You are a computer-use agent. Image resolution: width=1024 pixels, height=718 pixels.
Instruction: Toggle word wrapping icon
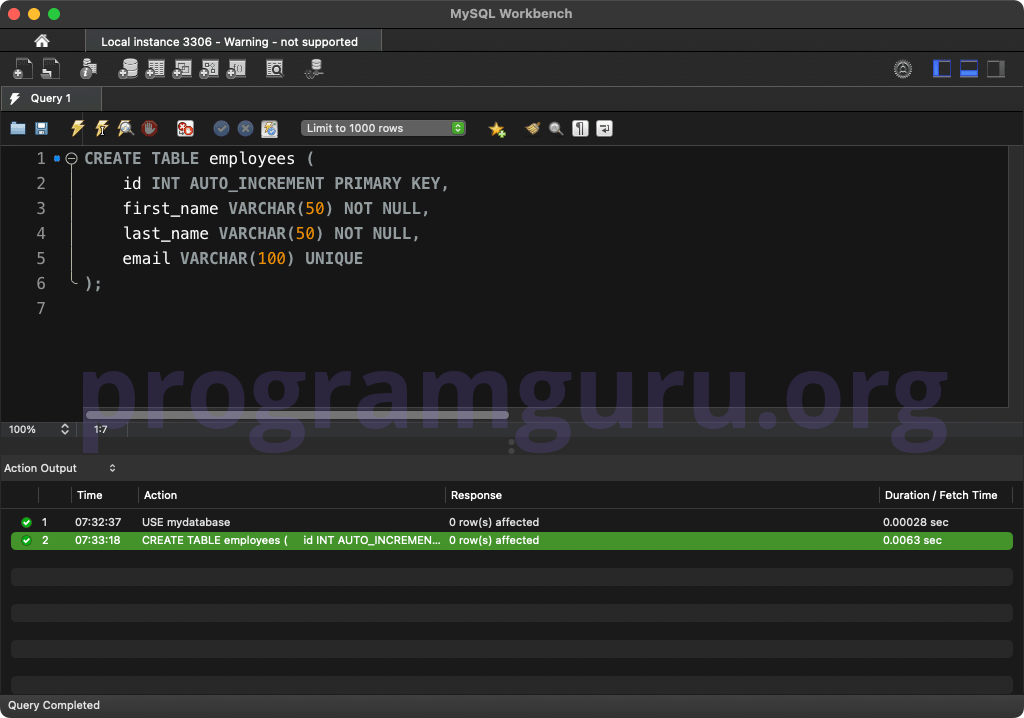(x=604, y=128)
